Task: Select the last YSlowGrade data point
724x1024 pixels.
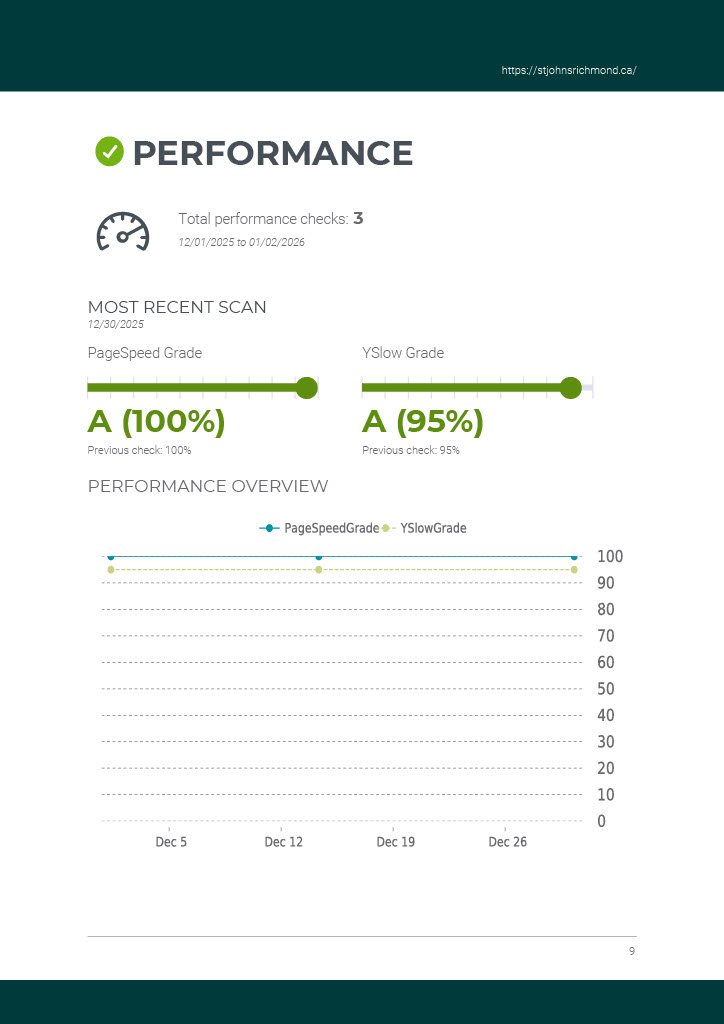Action: click(574, 570)
